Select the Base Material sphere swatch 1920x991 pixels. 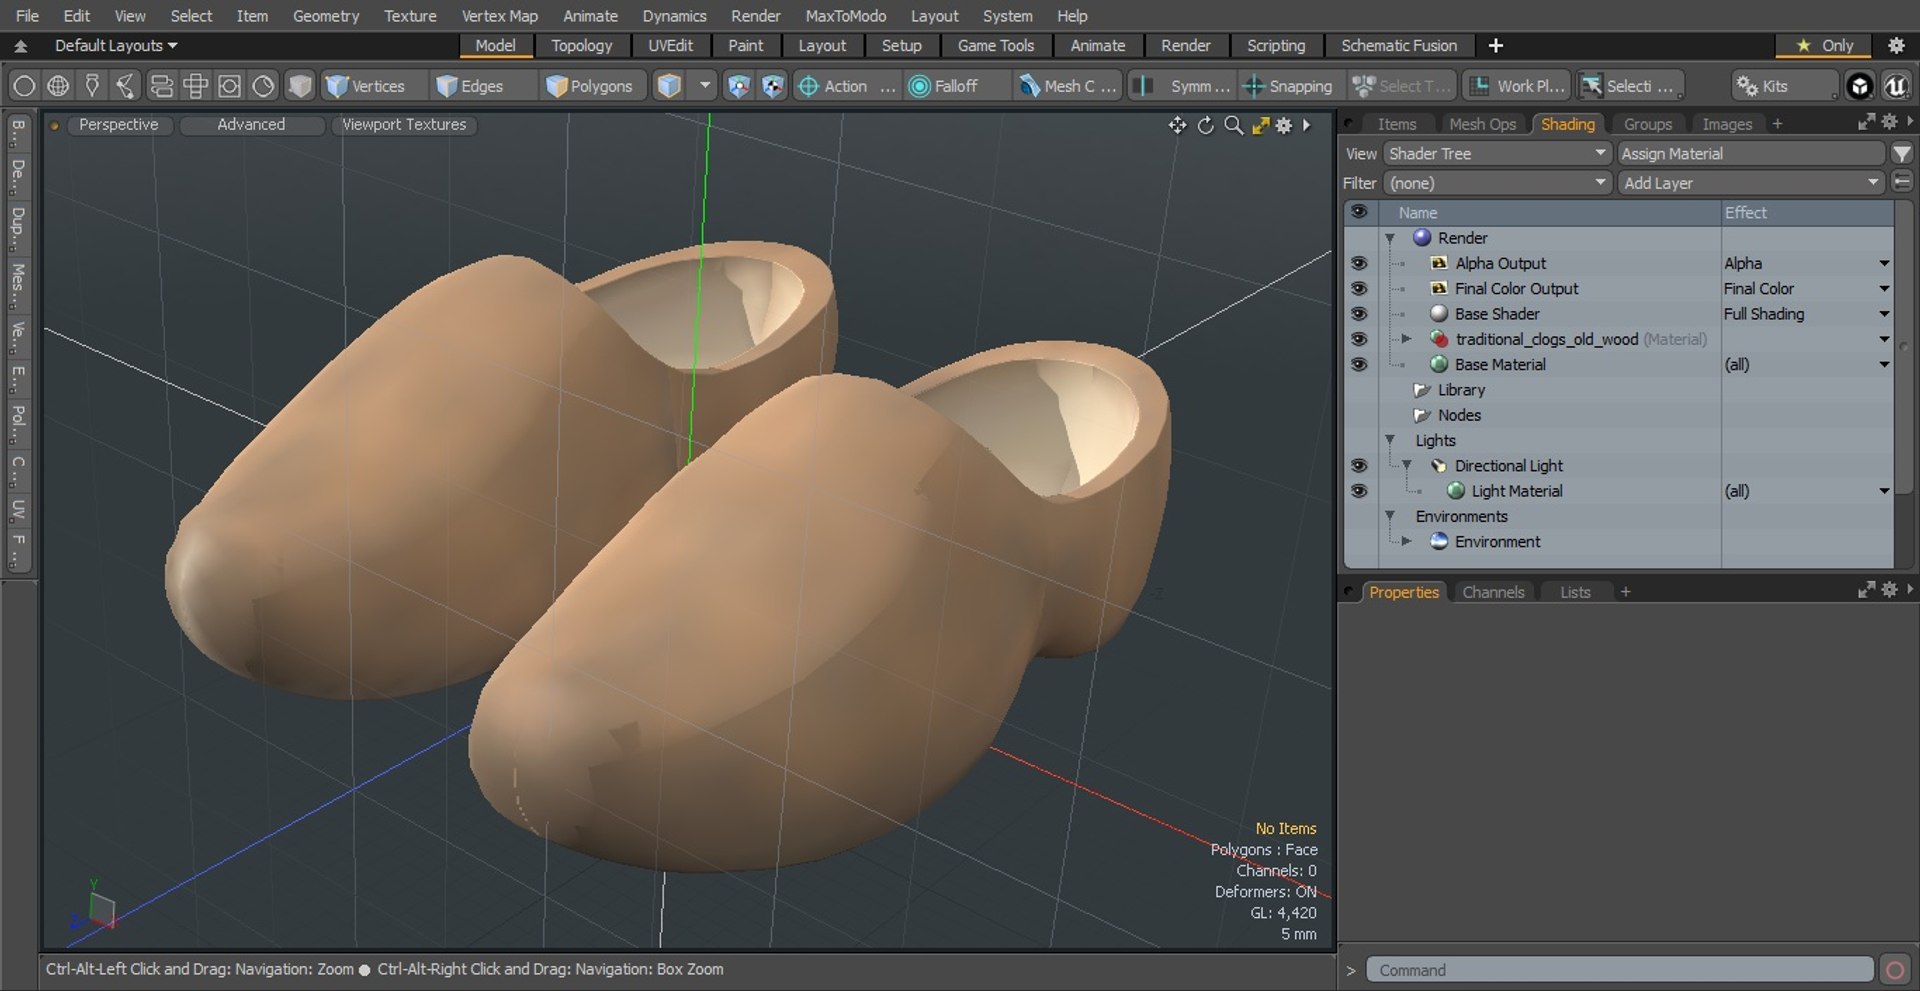click(1439, 364)
